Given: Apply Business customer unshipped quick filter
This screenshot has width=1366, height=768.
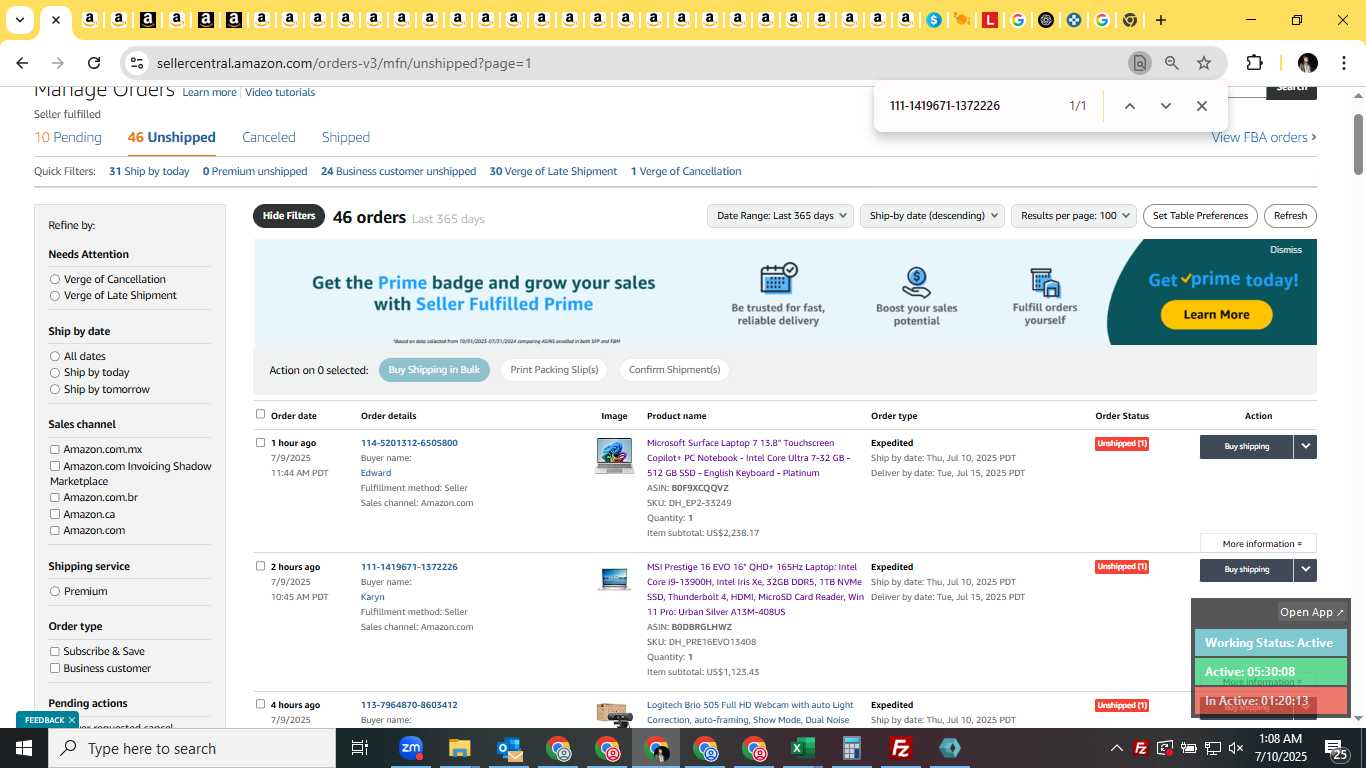Looking at the screenshot, I should 398,171.
